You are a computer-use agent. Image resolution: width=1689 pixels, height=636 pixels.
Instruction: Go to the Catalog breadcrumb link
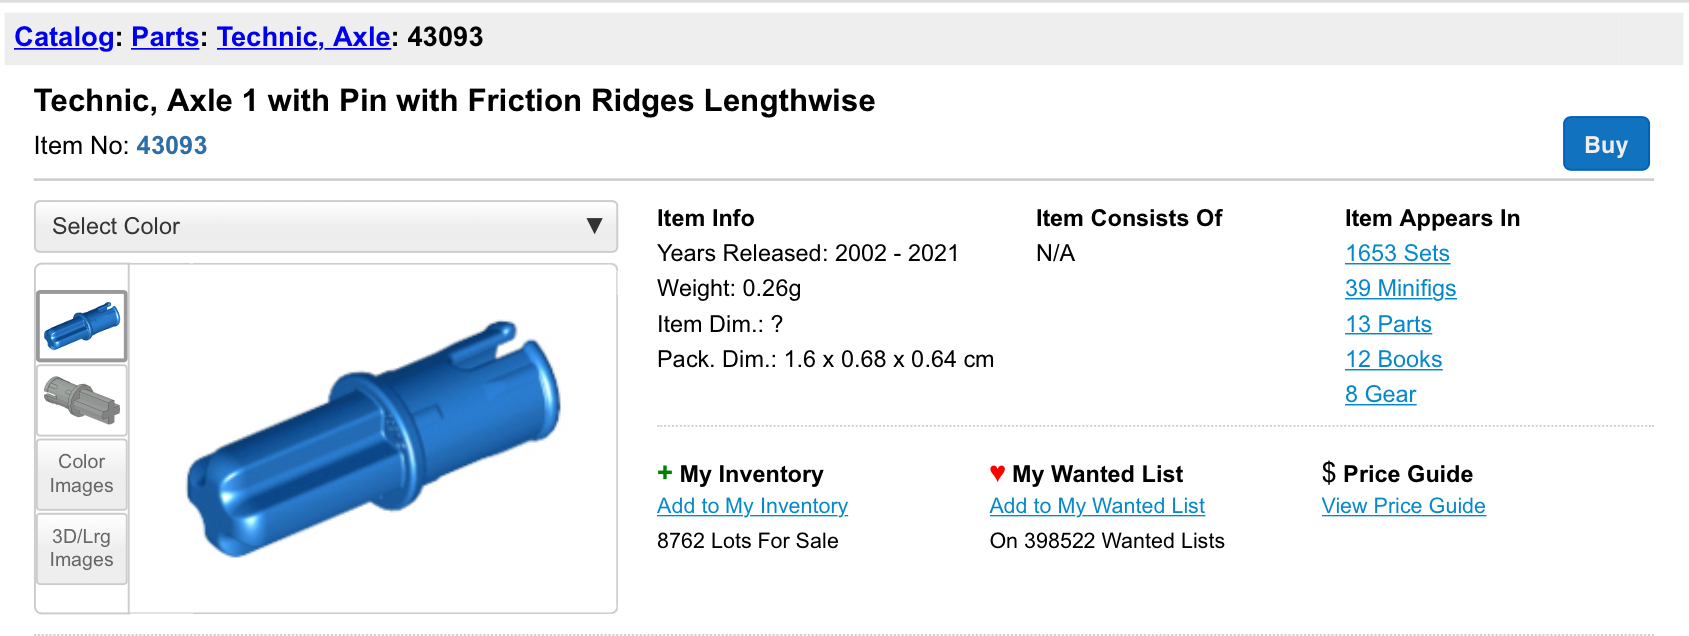click(64, 37)
